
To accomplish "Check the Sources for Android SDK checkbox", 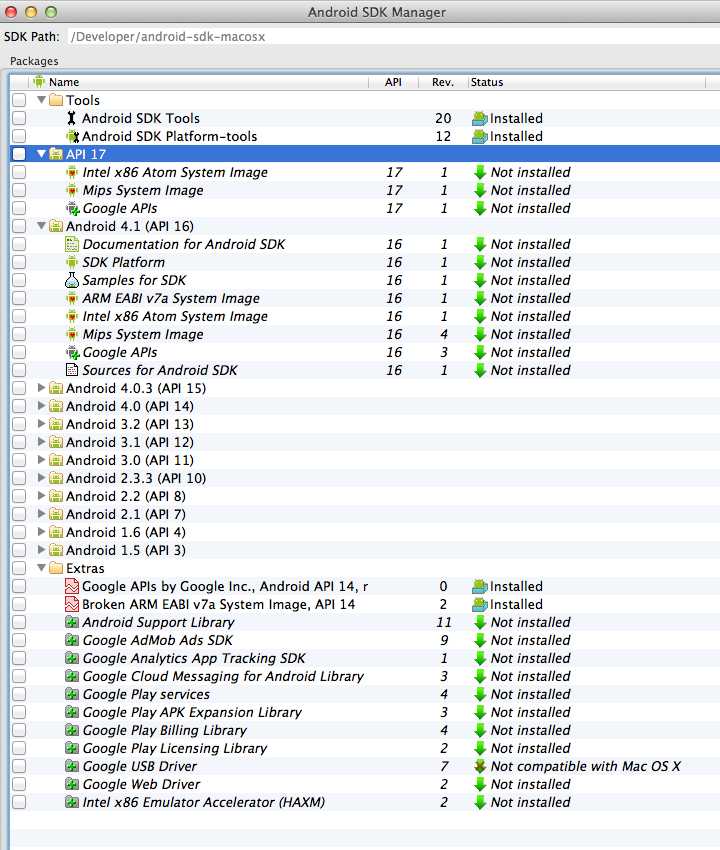I will 19,370.
